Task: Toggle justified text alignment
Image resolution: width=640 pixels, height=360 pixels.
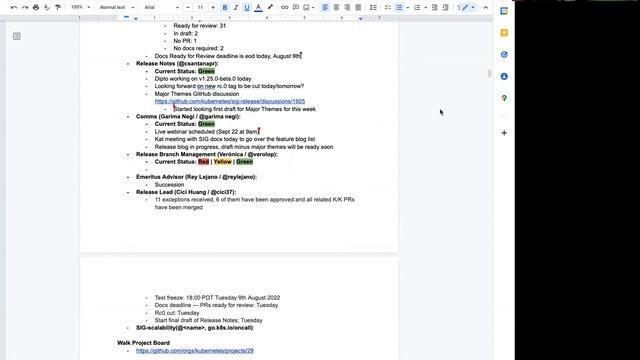Action: 358,7
